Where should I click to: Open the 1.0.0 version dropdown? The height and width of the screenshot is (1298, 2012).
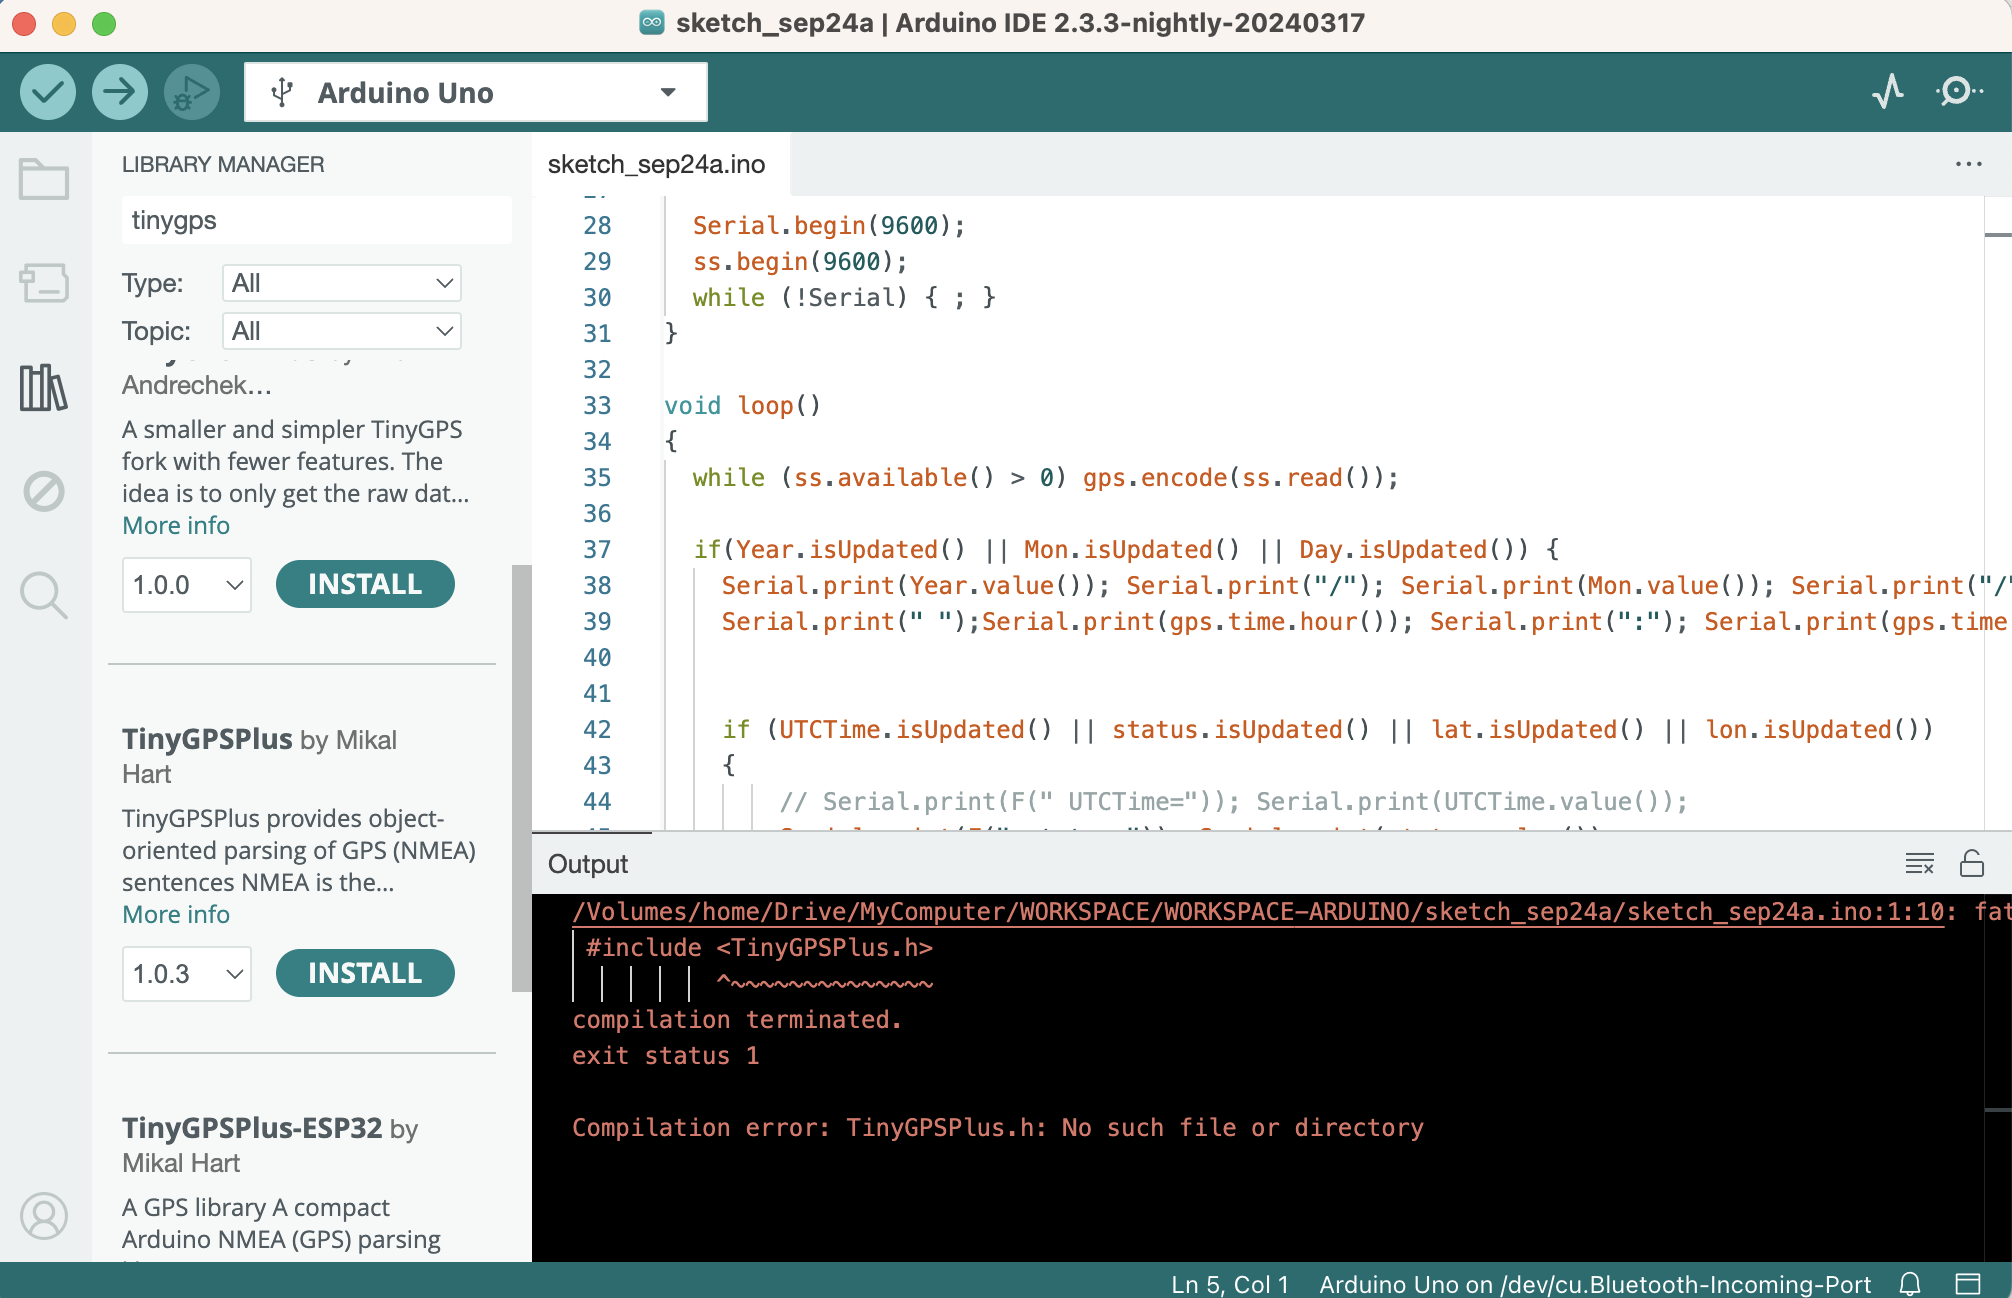[186, 585]
